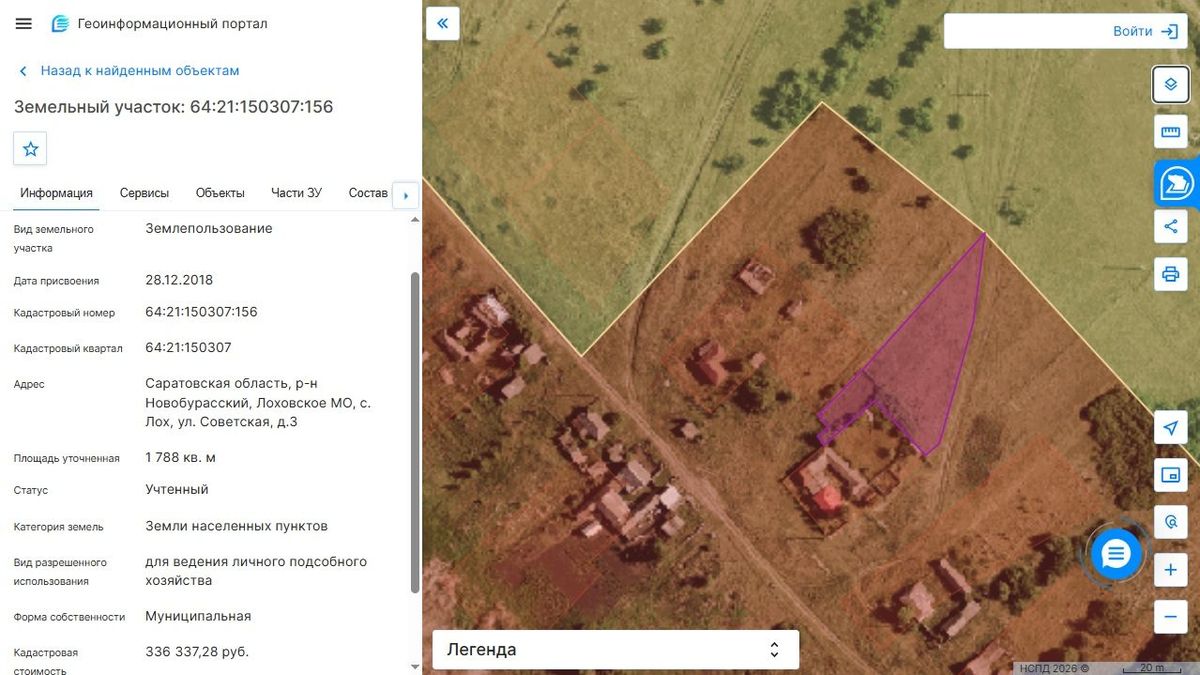
Task: Open the Части ЗУ tab
Action: (296, 193)
